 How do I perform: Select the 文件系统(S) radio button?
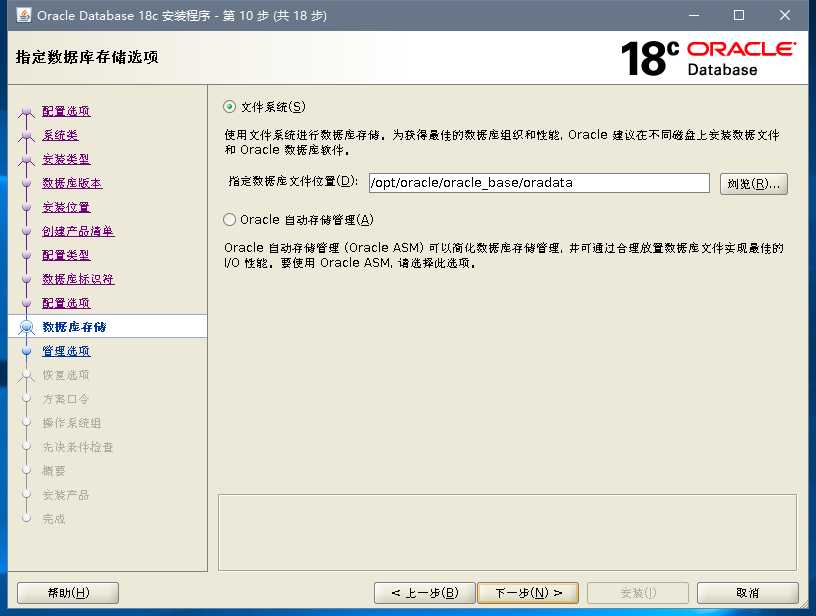pyautogui.click(x=230, y=107)
